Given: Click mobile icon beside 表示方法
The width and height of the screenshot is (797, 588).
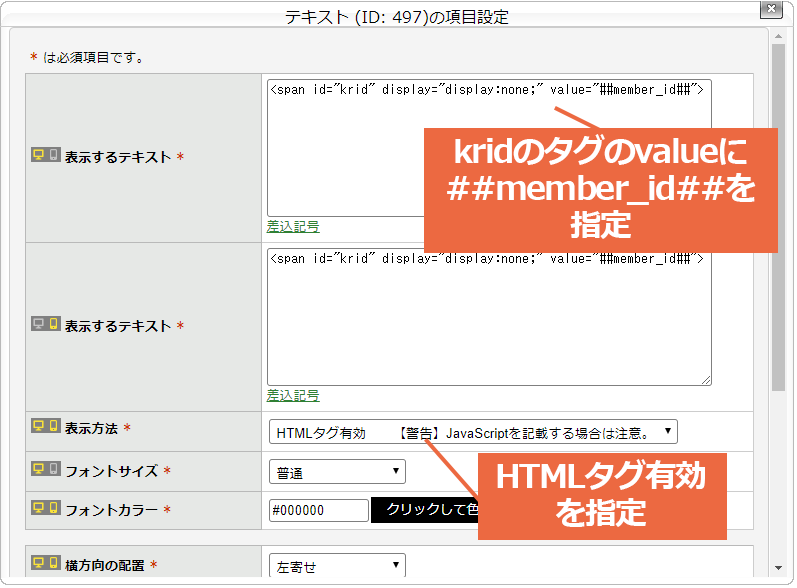Looking at the screenshot, I should [x=53, y=426].
